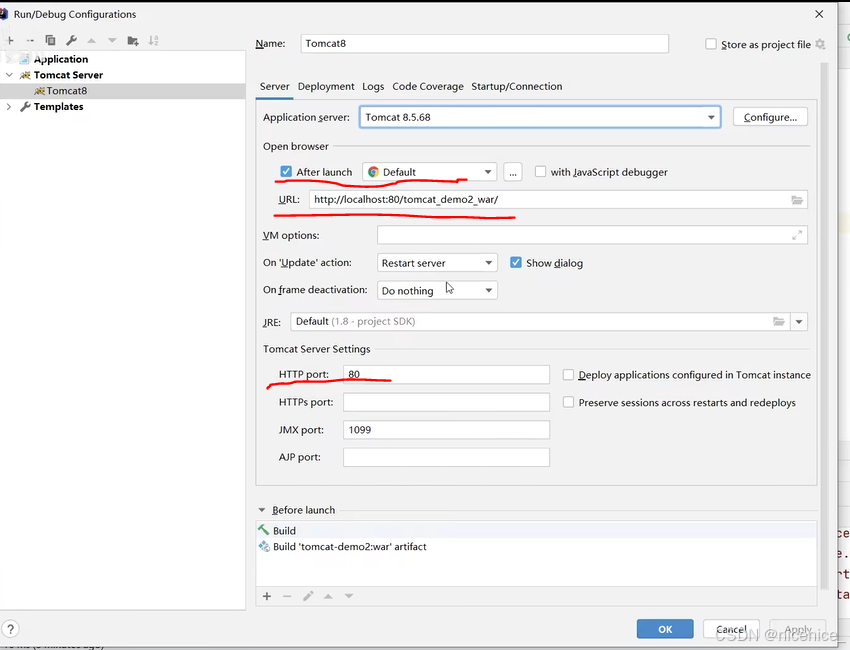The width and height of the screenshot is (850, 650).
Task: Switch to the Startup/Connection tab
Action: 517,86
